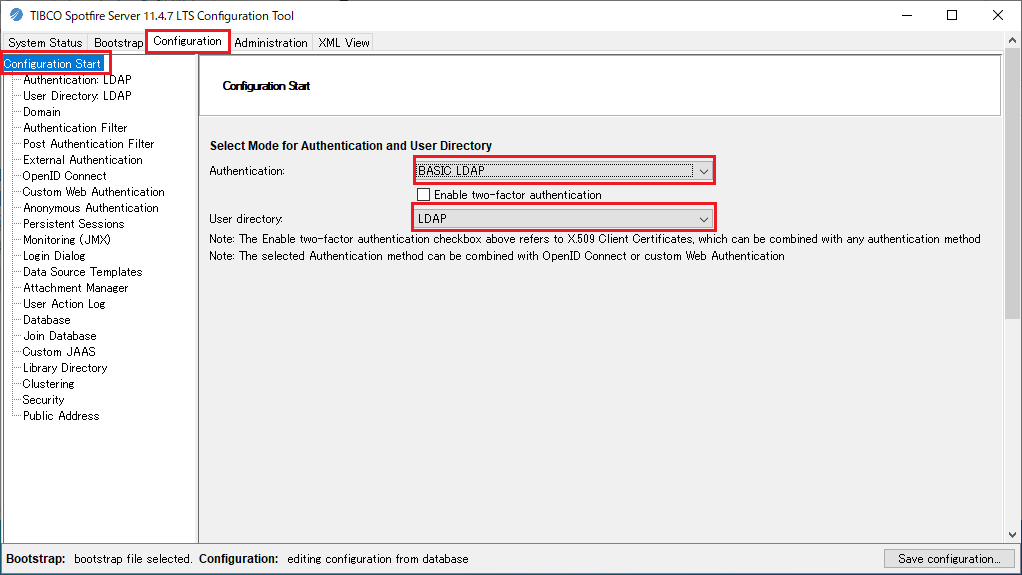Select the Configuration tab
Image resolution: width=1022 pixels, height=575 pixels.
tap(188, 41)
